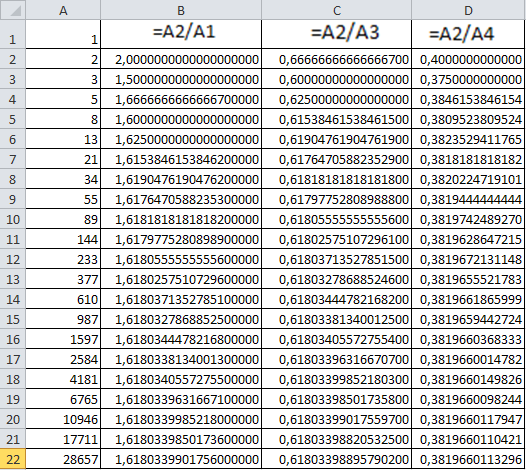Click cell with value 0,3846153846154
The height and width of the screenshot is (470, 526).
coord(468,99)
